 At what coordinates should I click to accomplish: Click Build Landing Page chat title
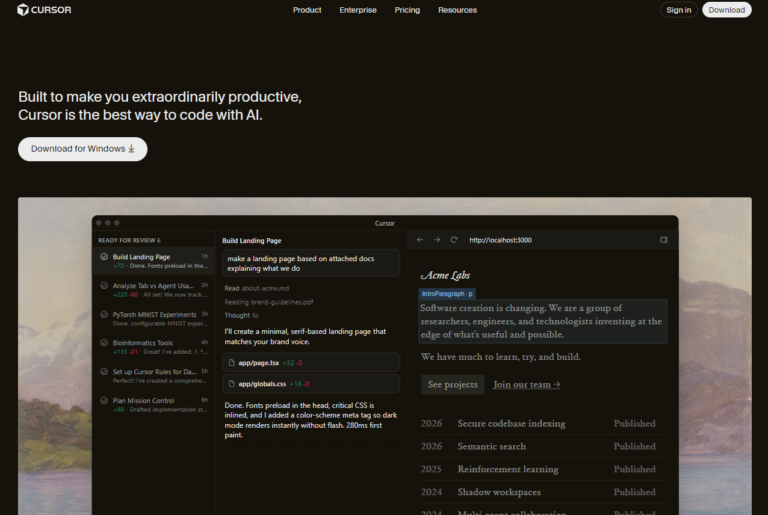[x=252, y=241]
